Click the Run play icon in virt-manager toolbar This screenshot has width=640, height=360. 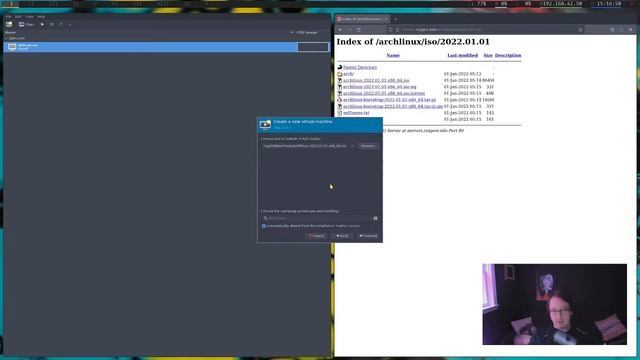click(42, 24)
